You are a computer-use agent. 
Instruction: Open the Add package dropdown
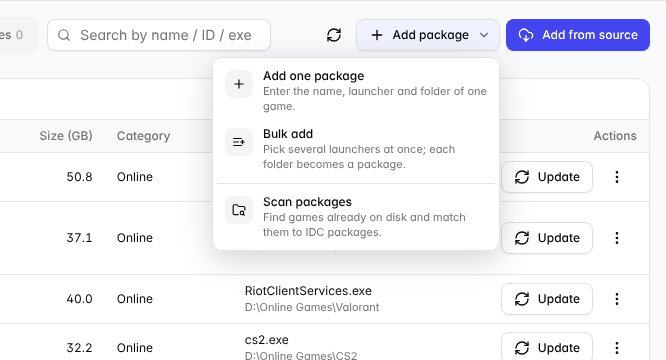tap(428, 35)
